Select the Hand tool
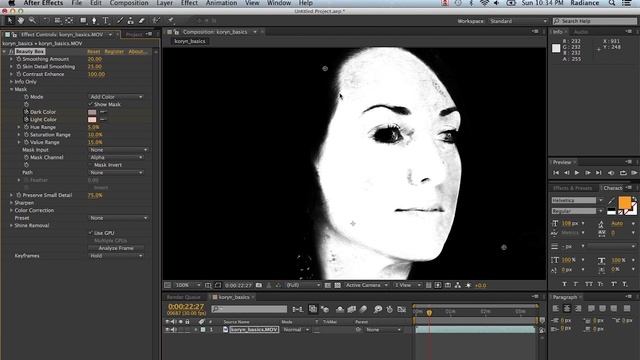The image size is (640, 360). click(x=20, y=20)
